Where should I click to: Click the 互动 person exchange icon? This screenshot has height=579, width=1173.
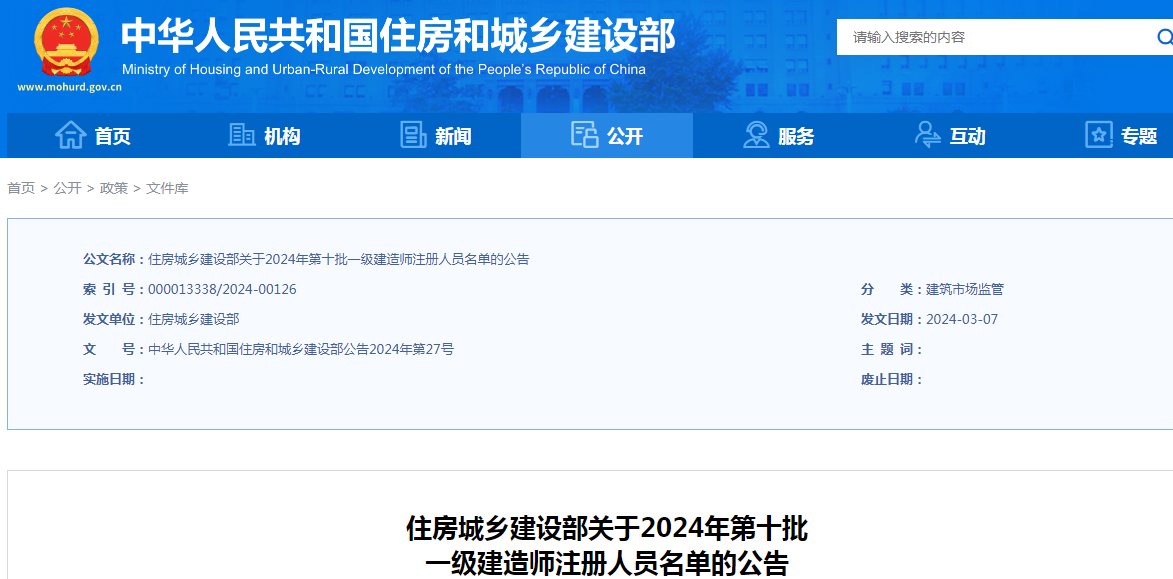coord(928,135)
